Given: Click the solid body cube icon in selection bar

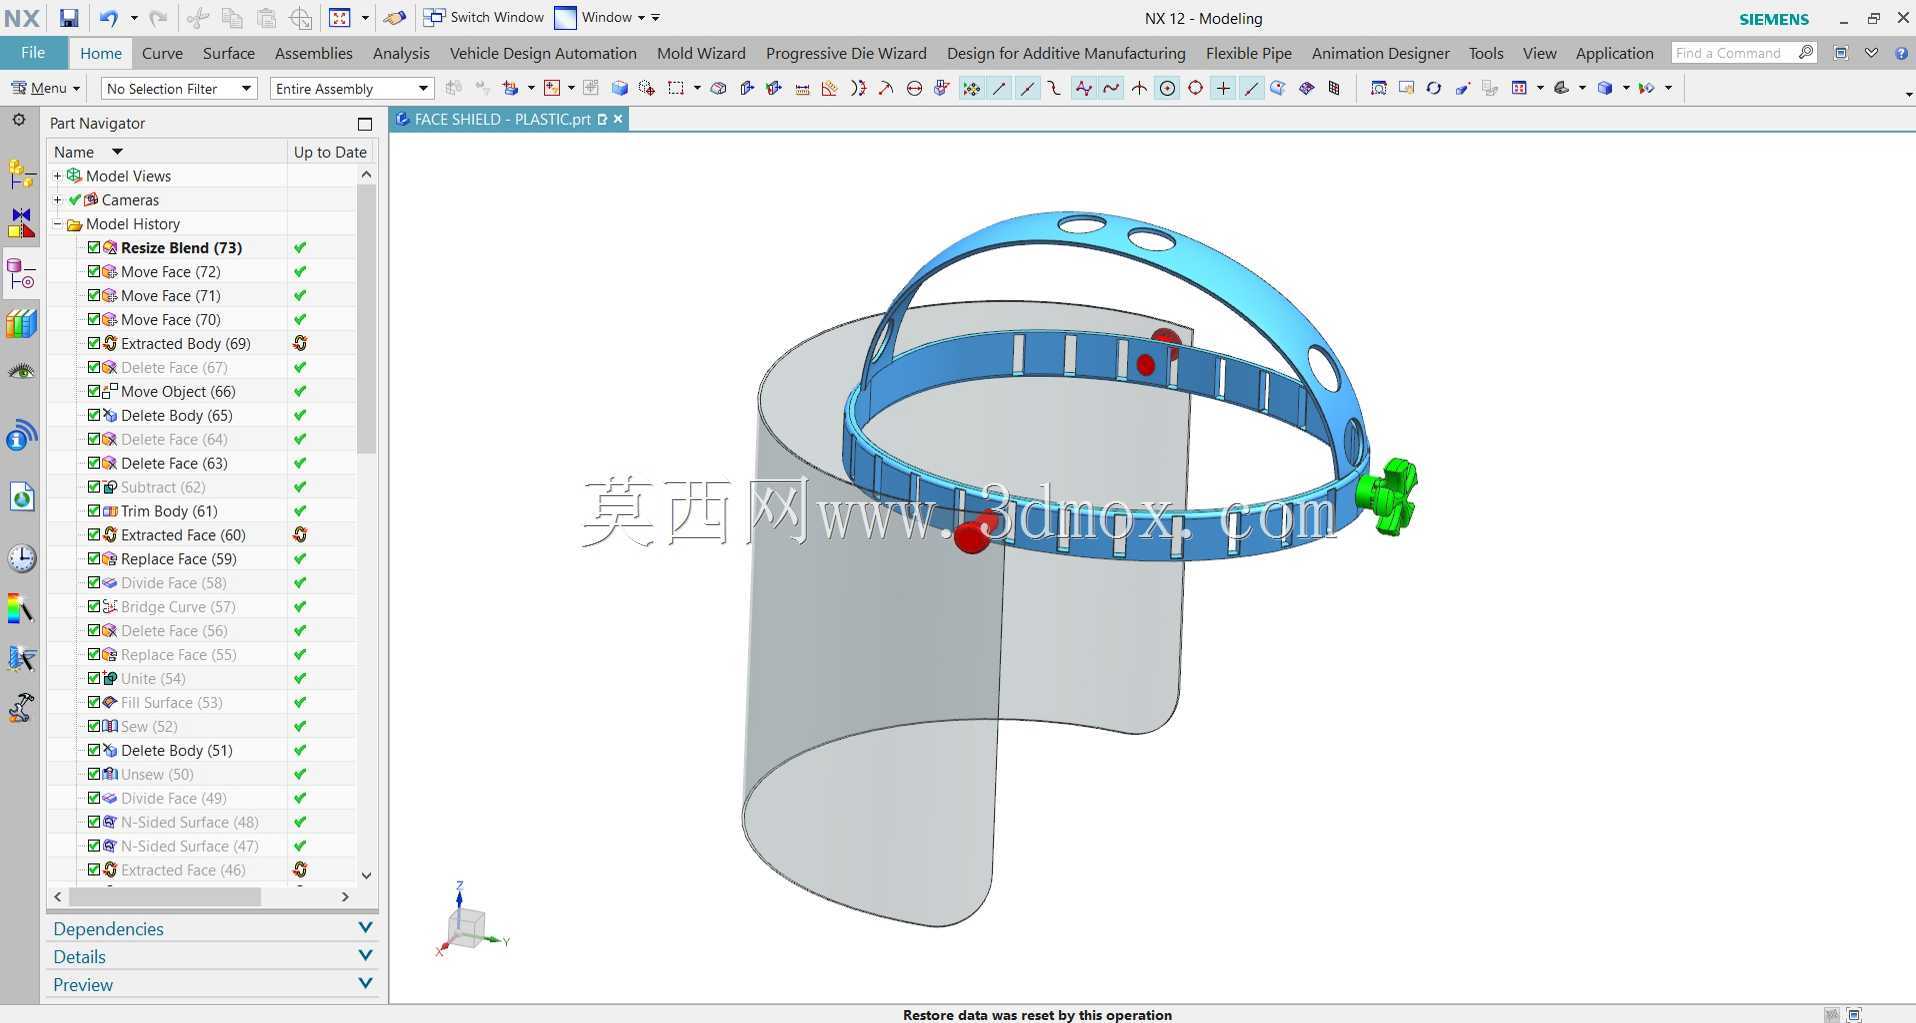Looking at the screenshot, I should point(620,88).
